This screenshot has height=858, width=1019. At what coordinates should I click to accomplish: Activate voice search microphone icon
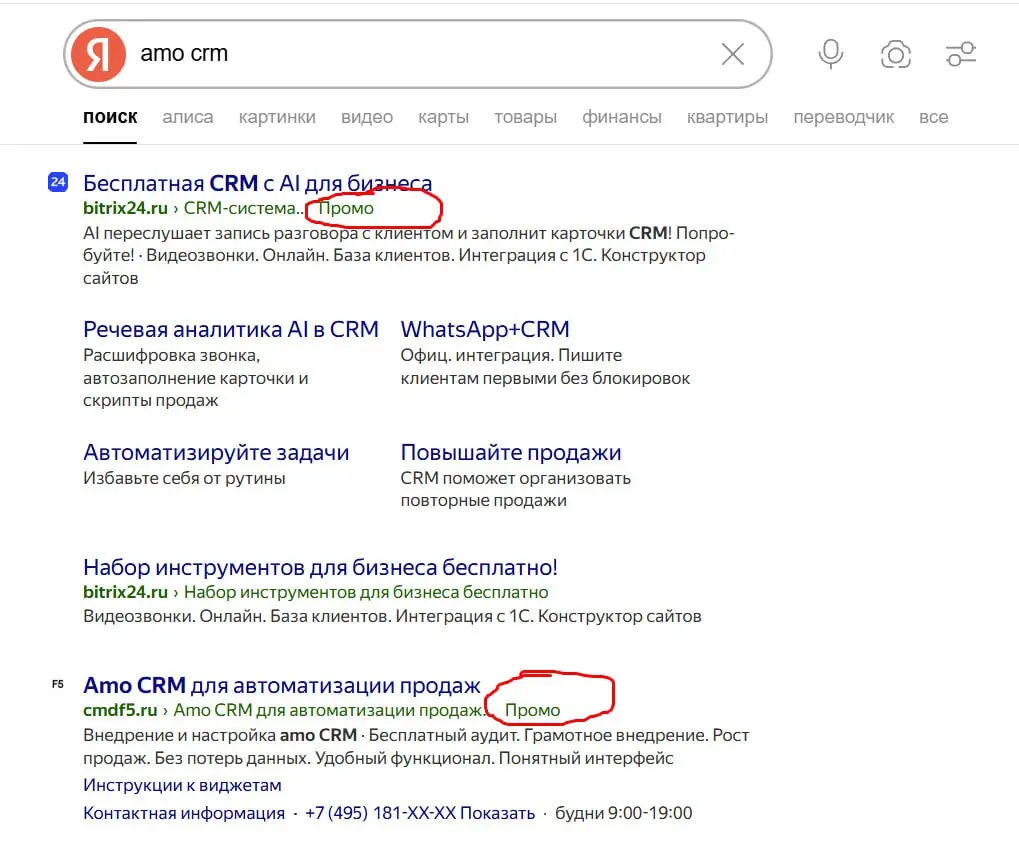831,54
